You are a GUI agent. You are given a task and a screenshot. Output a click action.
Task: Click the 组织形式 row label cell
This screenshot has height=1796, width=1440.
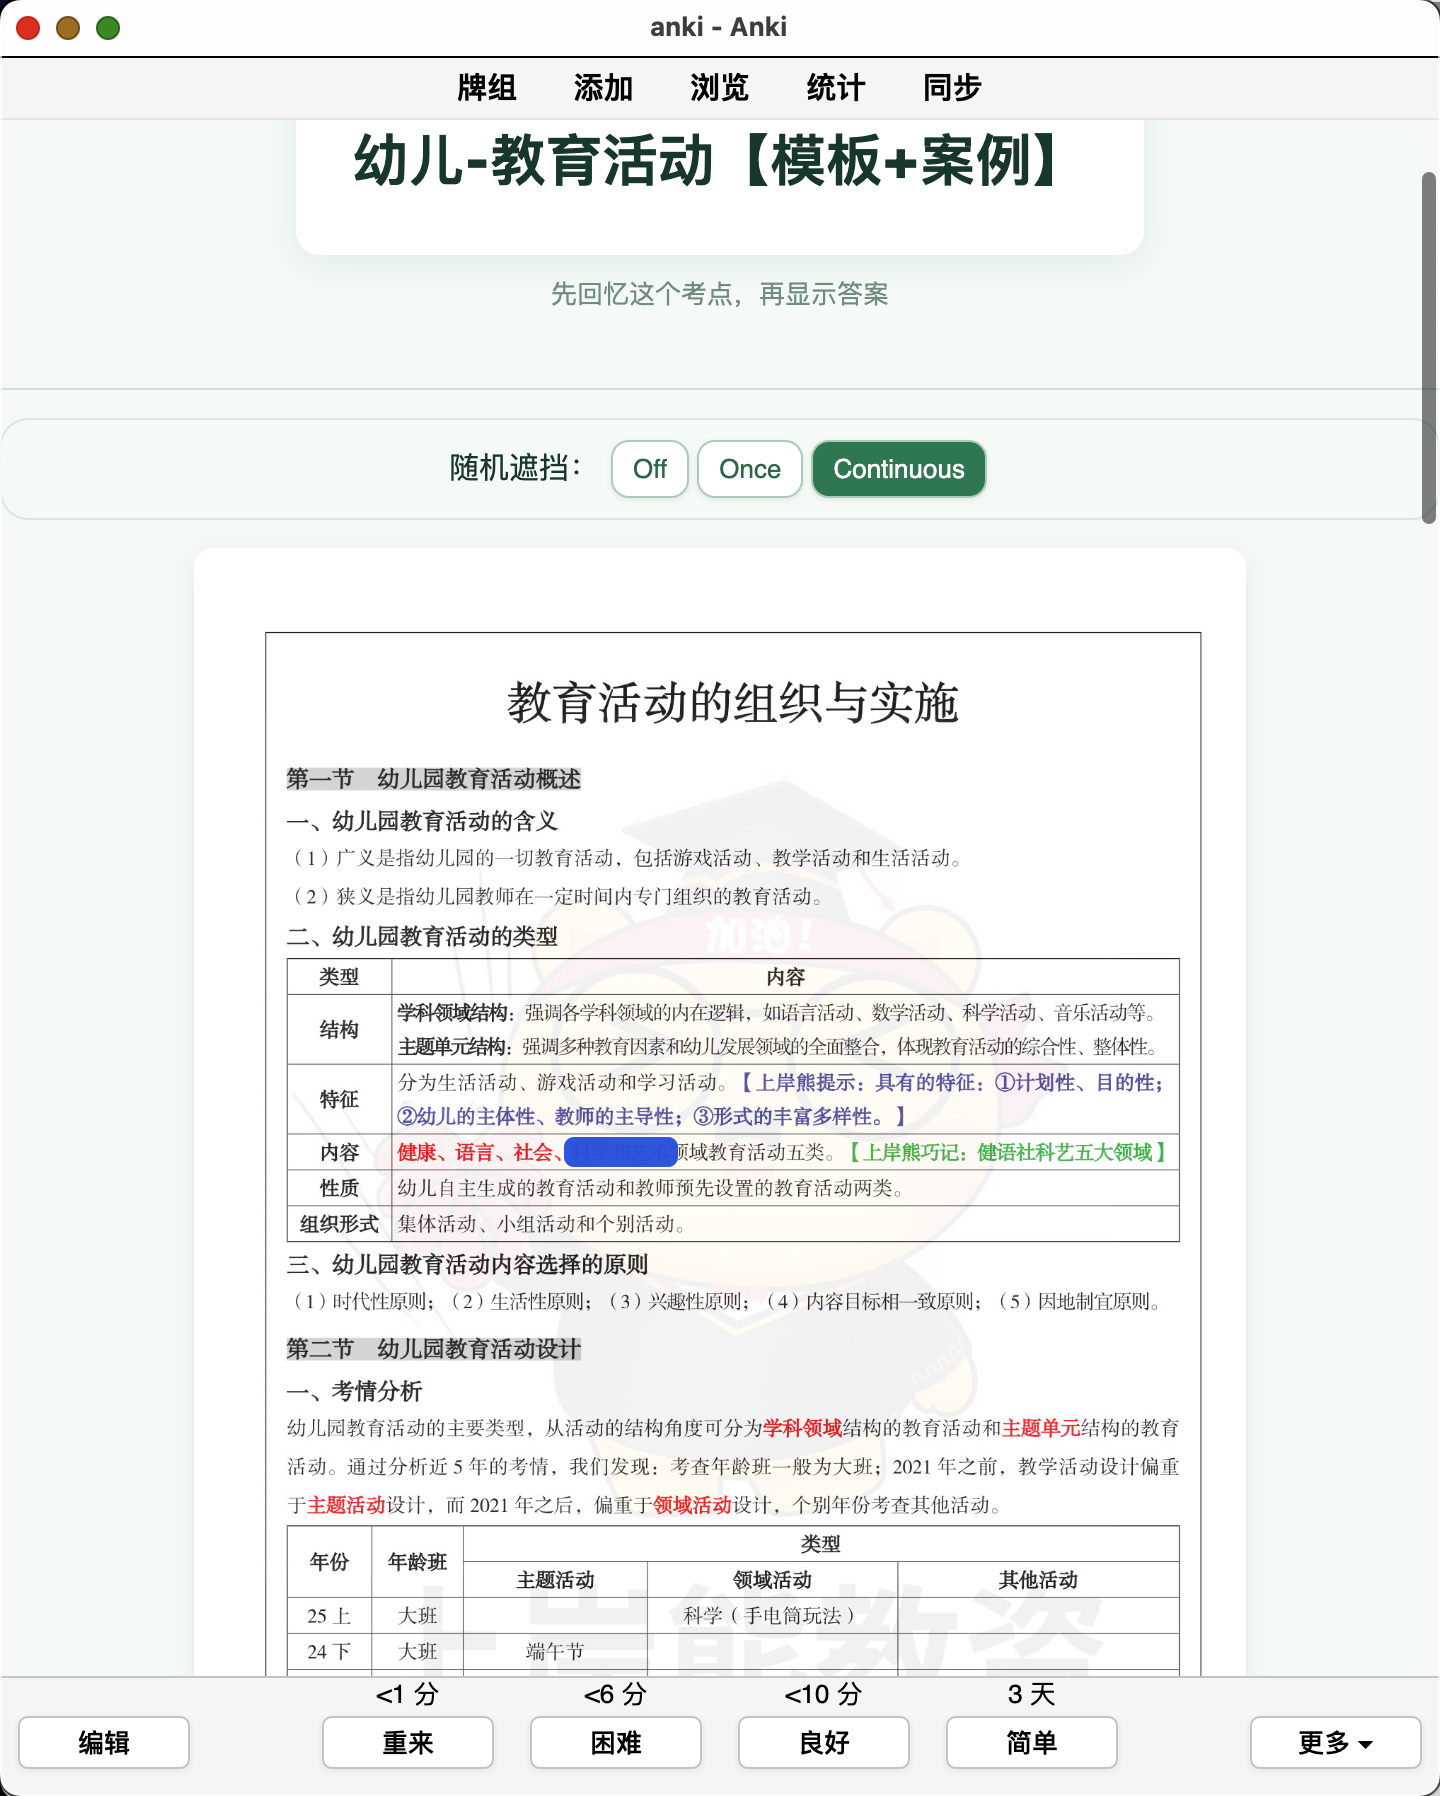point(339,1224)
